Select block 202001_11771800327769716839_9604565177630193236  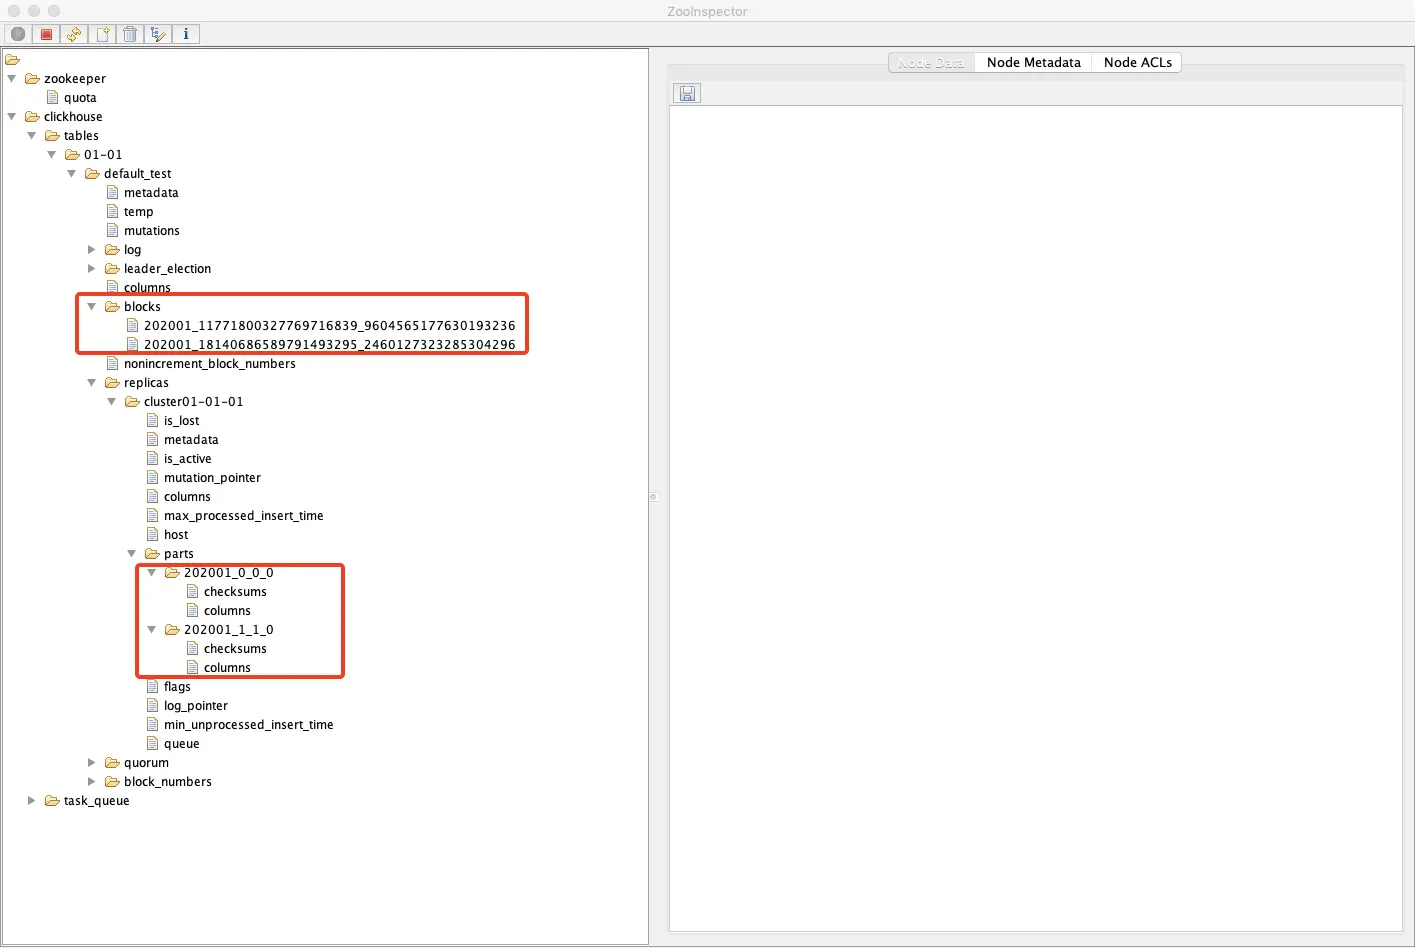[x=330, y=326]
